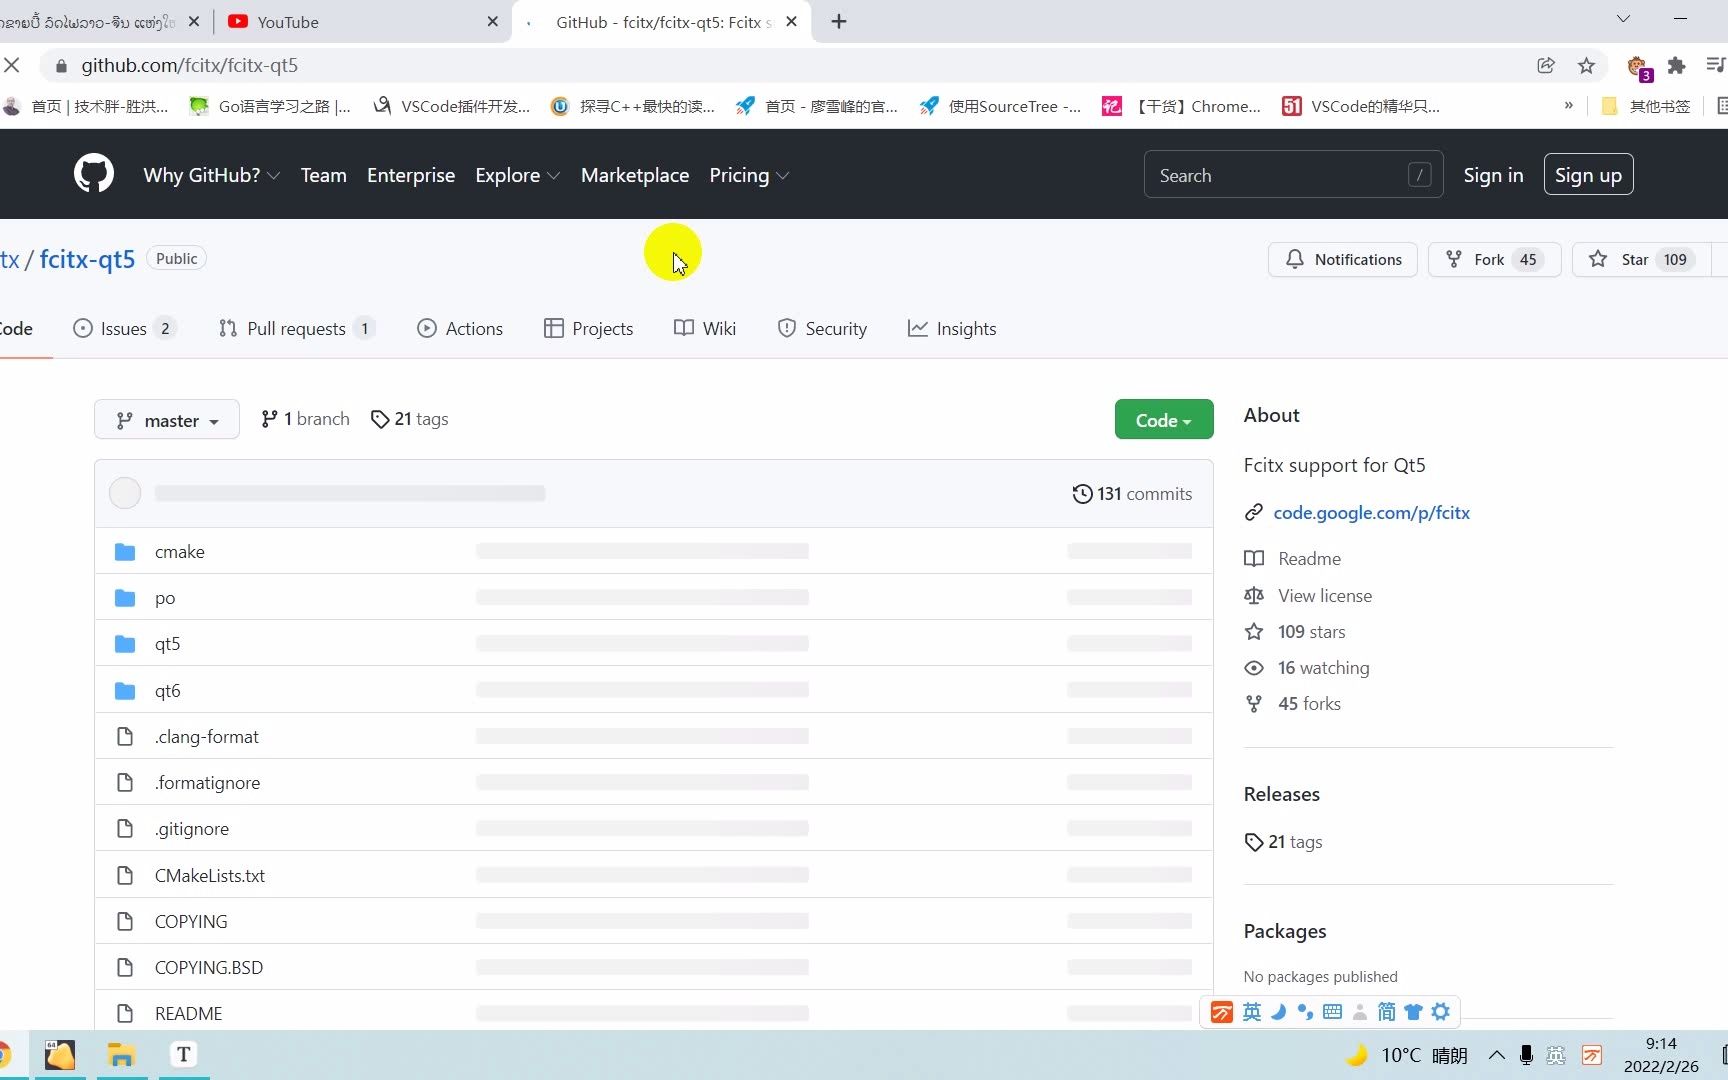The height and width of the screenshot is (1080, 1728).
Task: Expand the Pricing dropdown menu
Action: click(749, 175)
